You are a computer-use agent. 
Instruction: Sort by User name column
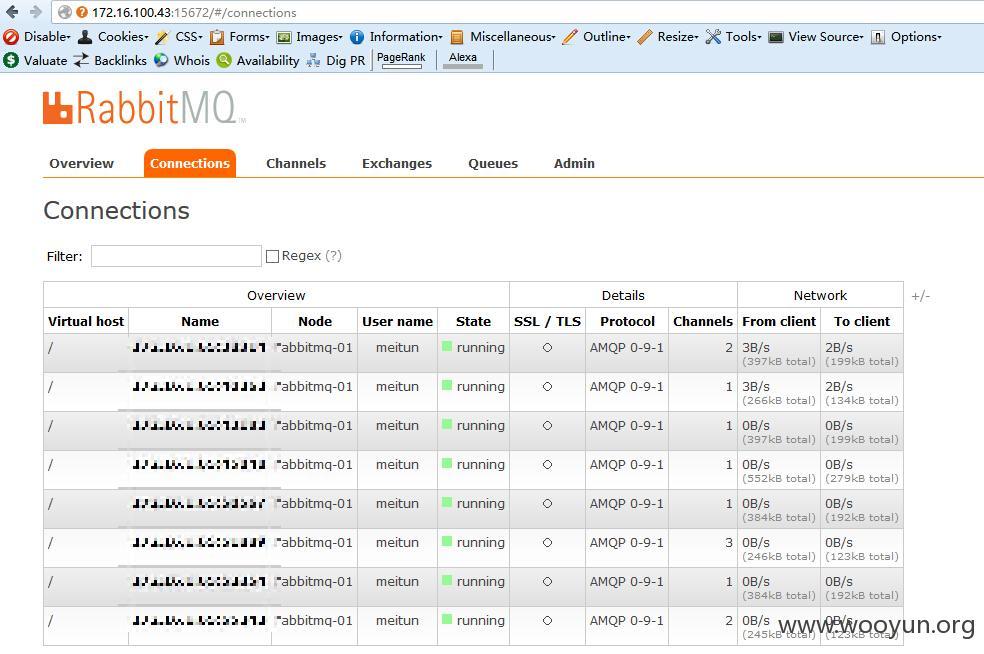click(x=397, y=321)
